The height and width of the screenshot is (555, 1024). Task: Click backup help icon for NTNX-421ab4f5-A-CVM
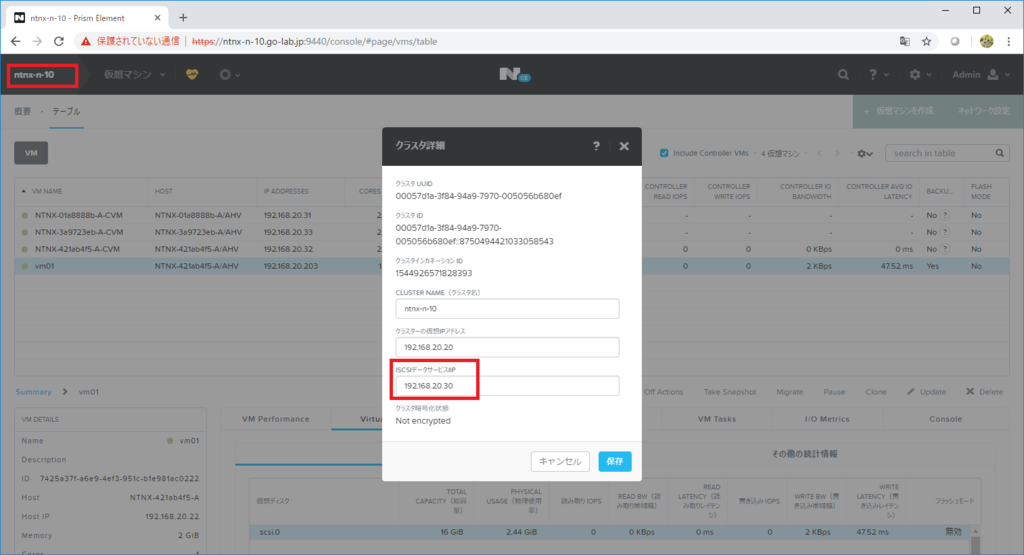pos(945,249)
